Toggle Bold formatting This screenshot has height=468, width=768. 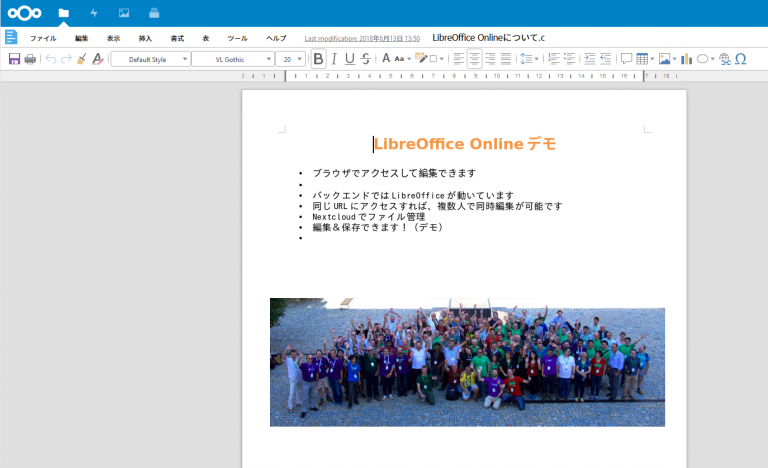click(318, 59)
